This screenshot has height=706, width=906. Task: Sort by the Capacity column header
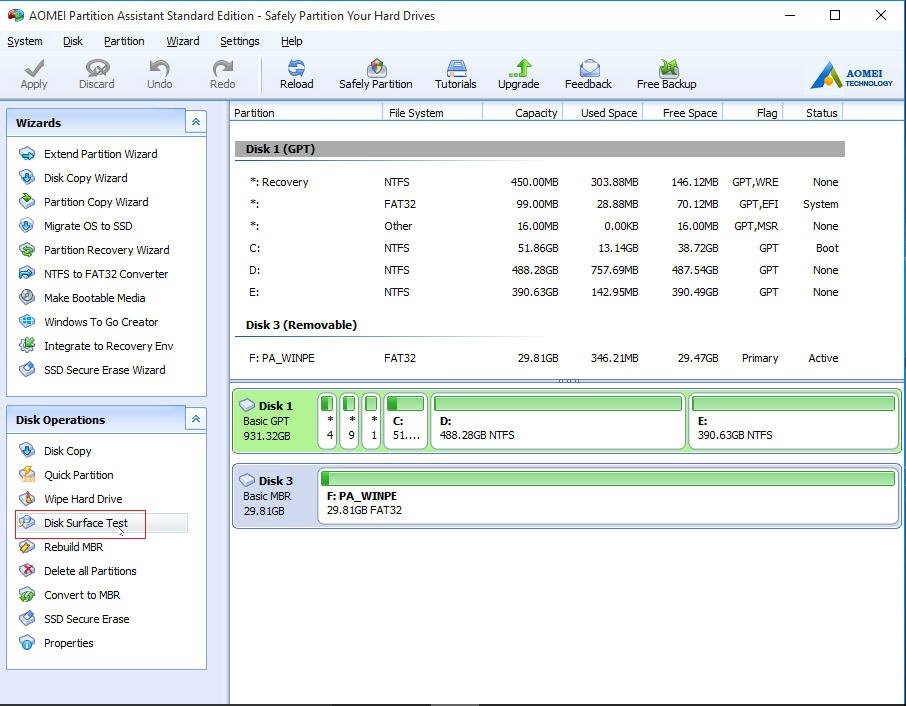pyautogui.click(x=535, y=113)
